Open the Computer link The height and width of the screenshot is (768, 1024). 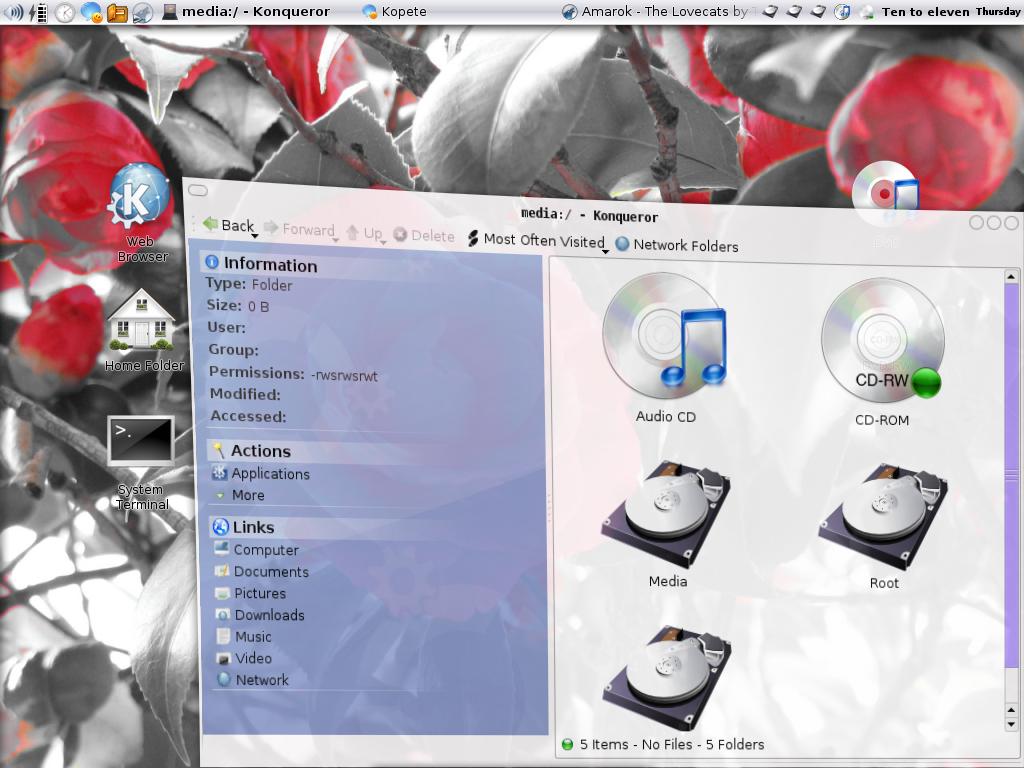click(x=256, y=550)
